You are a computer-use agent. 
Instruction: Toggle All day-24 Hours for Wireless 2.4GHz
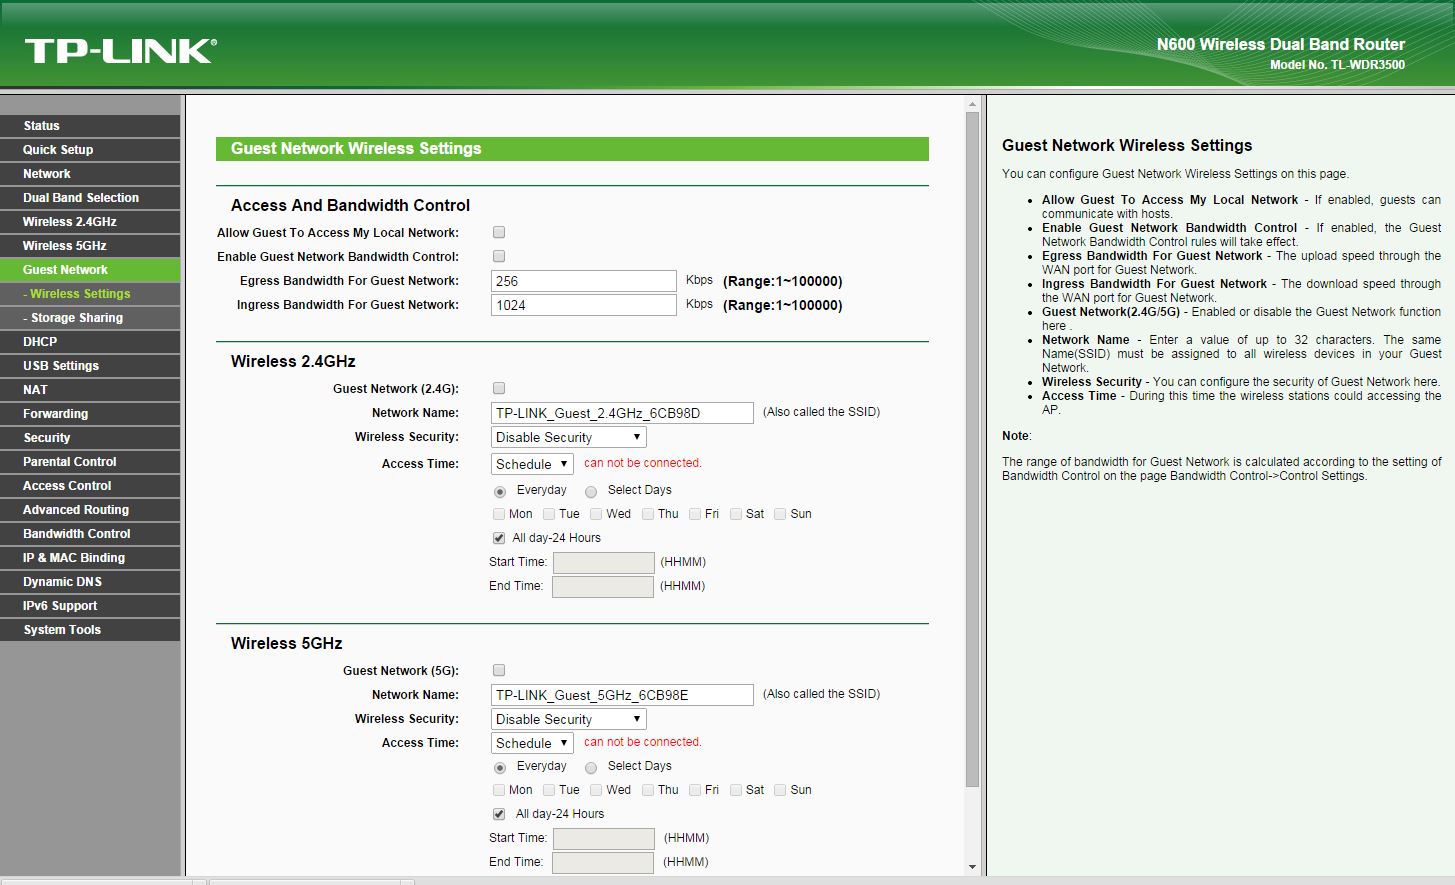click(499, 538)
